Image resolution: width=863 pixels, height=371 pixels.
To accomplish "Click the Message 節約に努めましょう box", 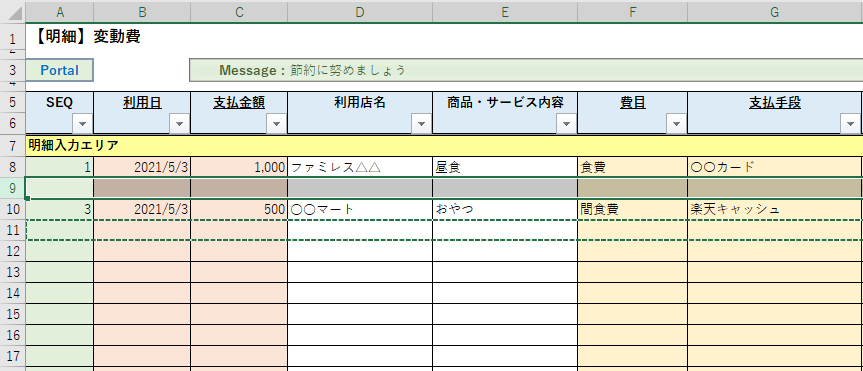I will (526, 70).
